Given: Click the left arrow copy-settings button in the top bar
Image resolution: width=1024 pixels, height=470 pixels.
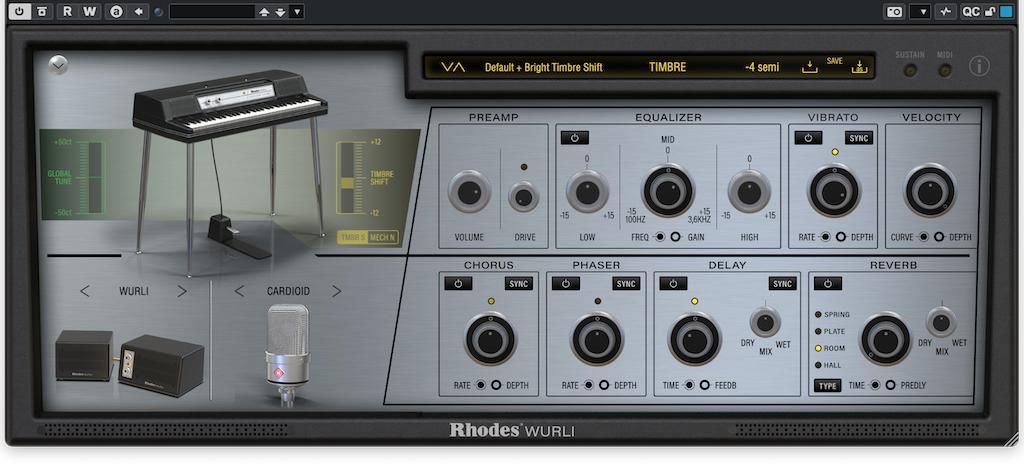Looking at the screenshot, I should [x=138, y=11].
